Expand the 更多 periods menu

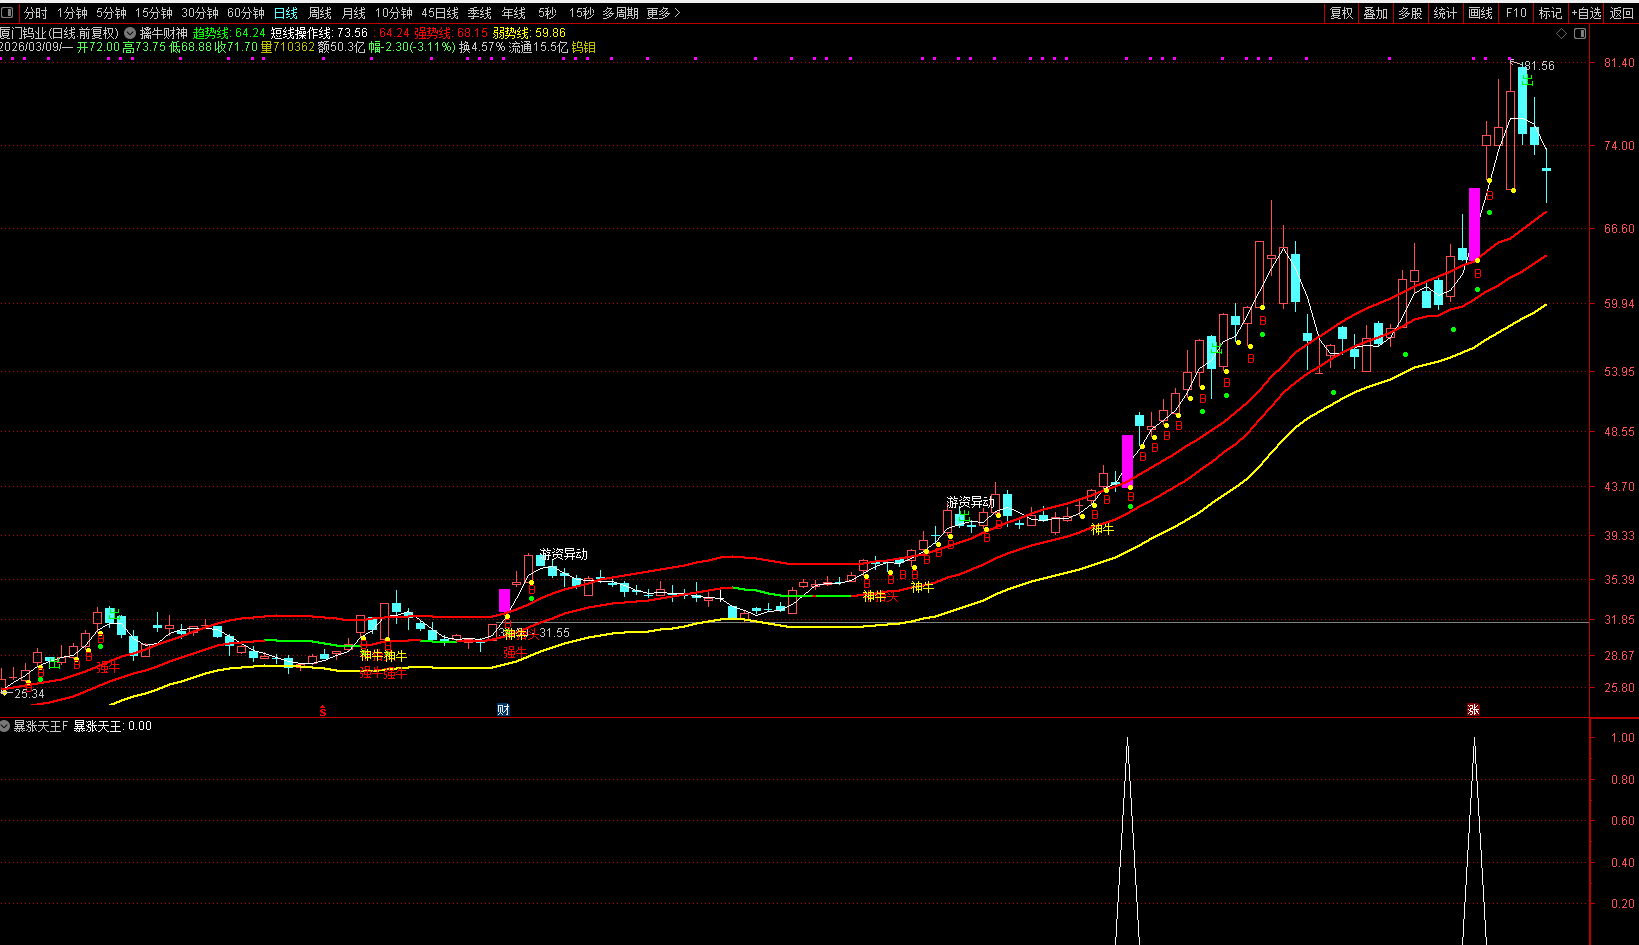(x=663, y=13)
